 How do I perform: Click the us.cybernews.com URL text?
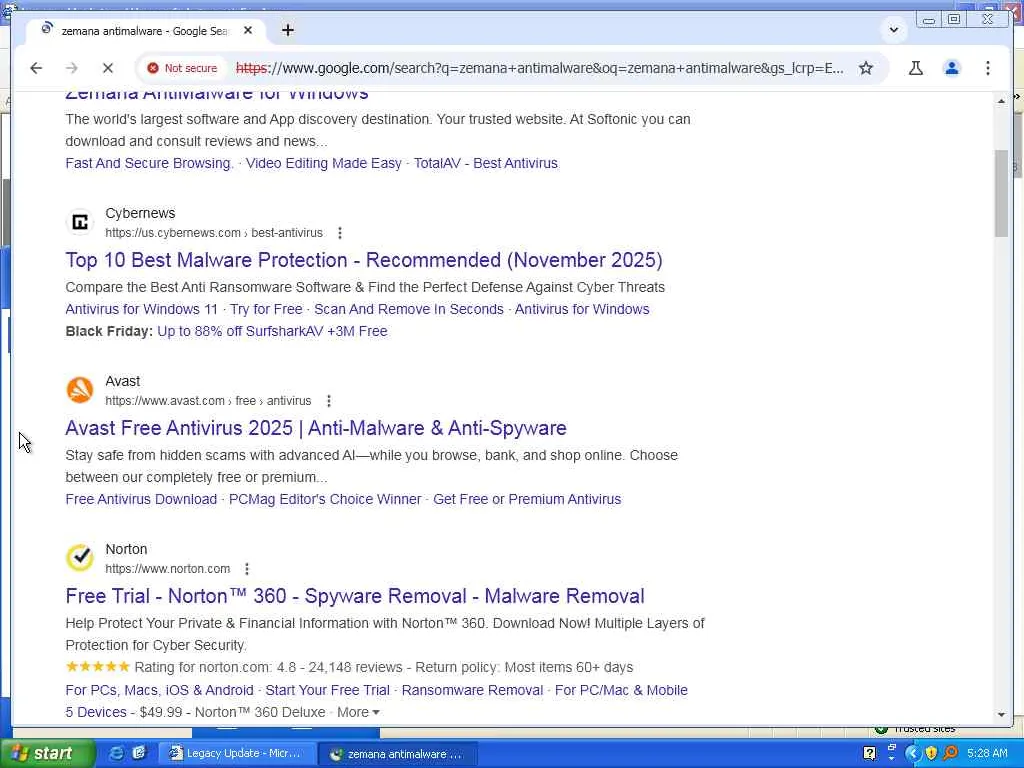pos(214,232)
